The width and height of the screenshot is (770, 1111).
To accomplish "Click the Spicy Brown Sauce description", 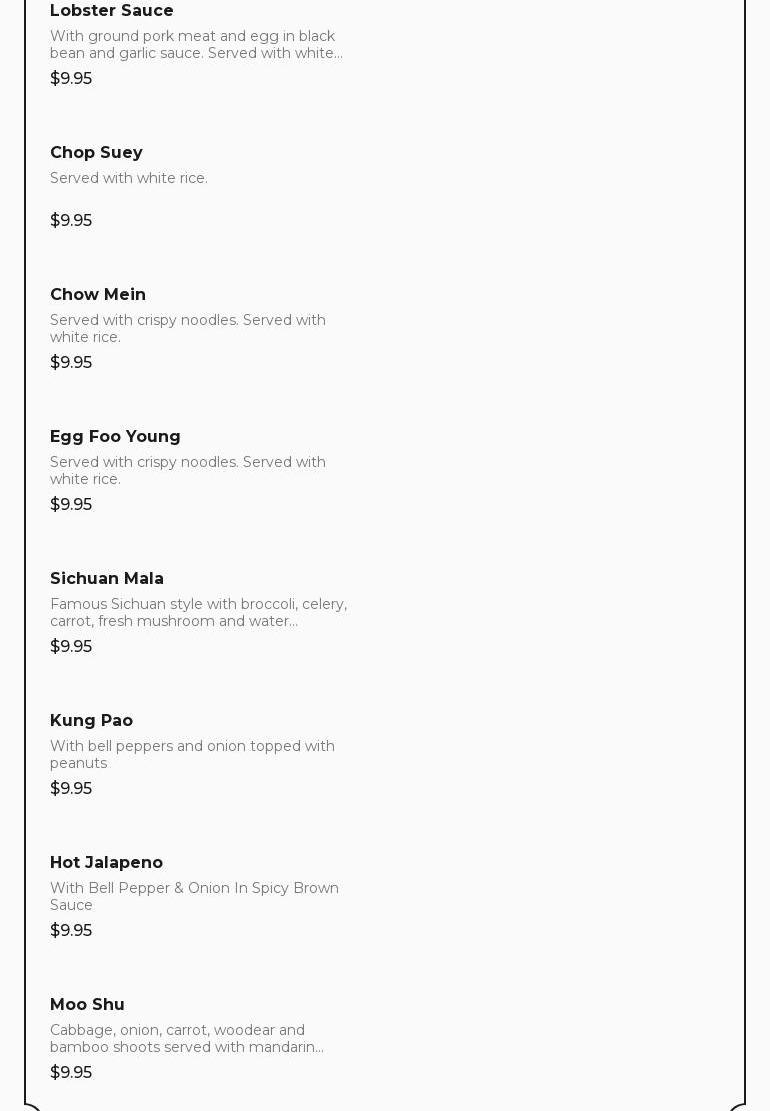I will (194, 897).
